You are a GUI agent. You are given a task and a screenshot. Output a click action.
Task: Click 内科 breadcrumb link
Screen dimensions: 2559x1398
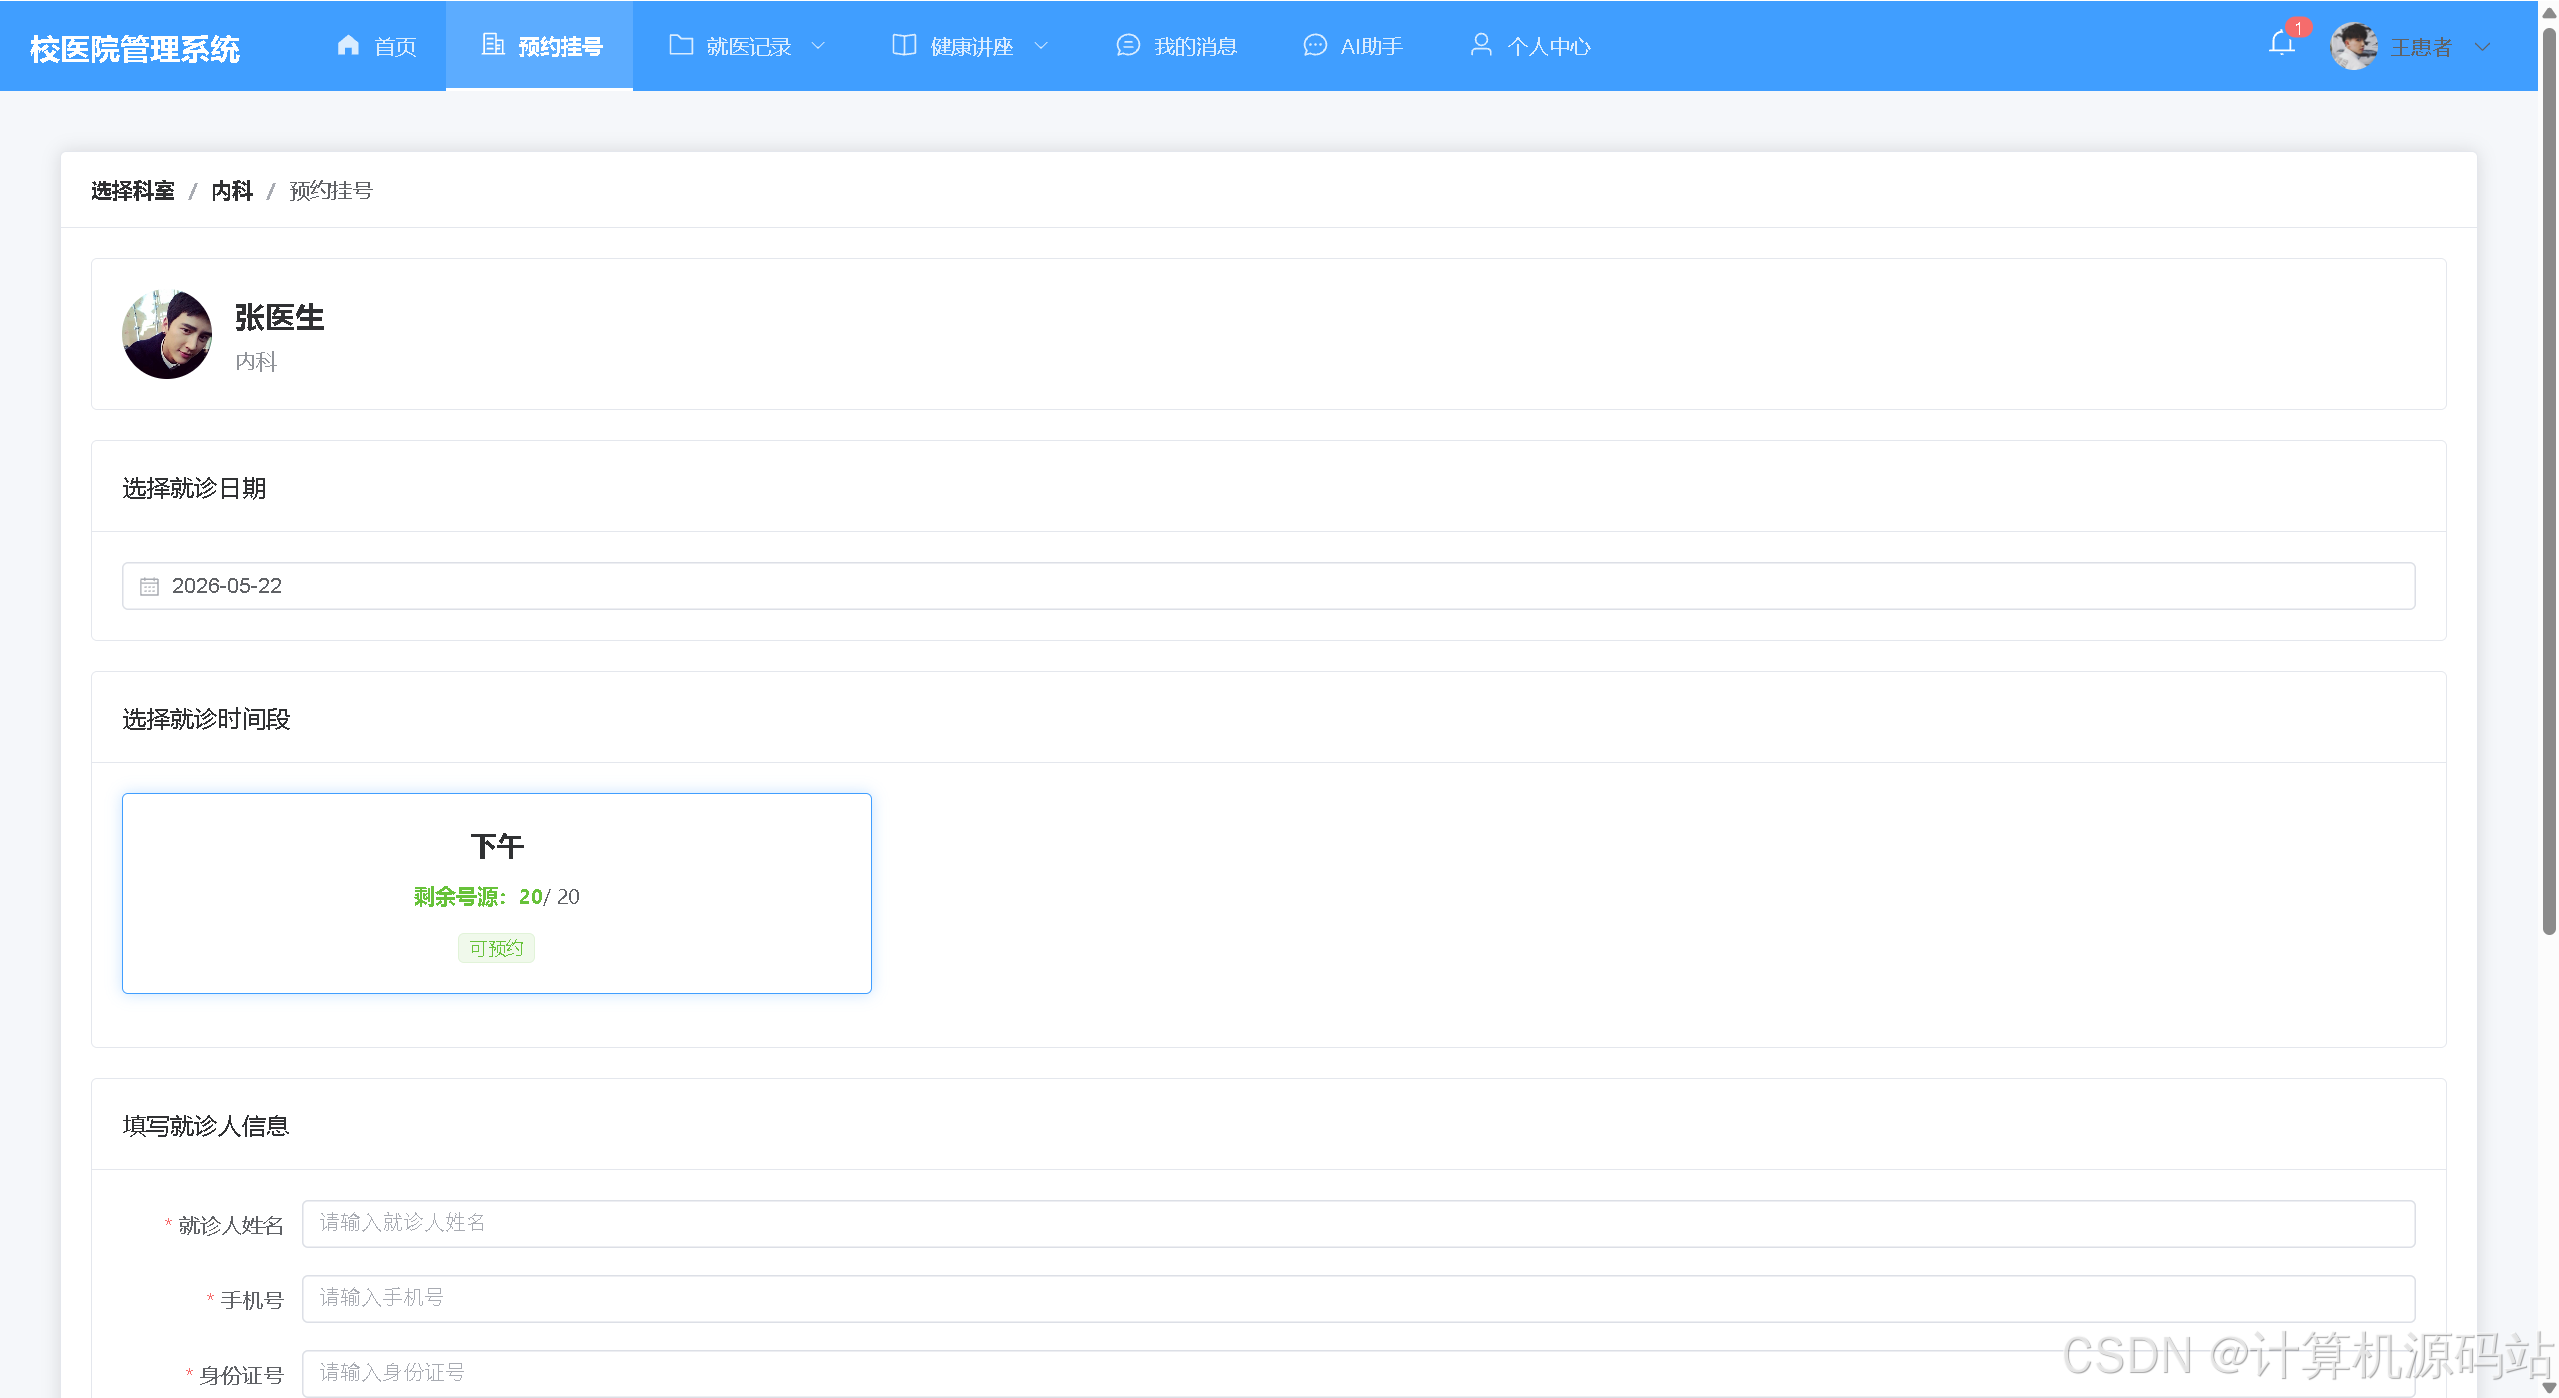click(232, 191)
